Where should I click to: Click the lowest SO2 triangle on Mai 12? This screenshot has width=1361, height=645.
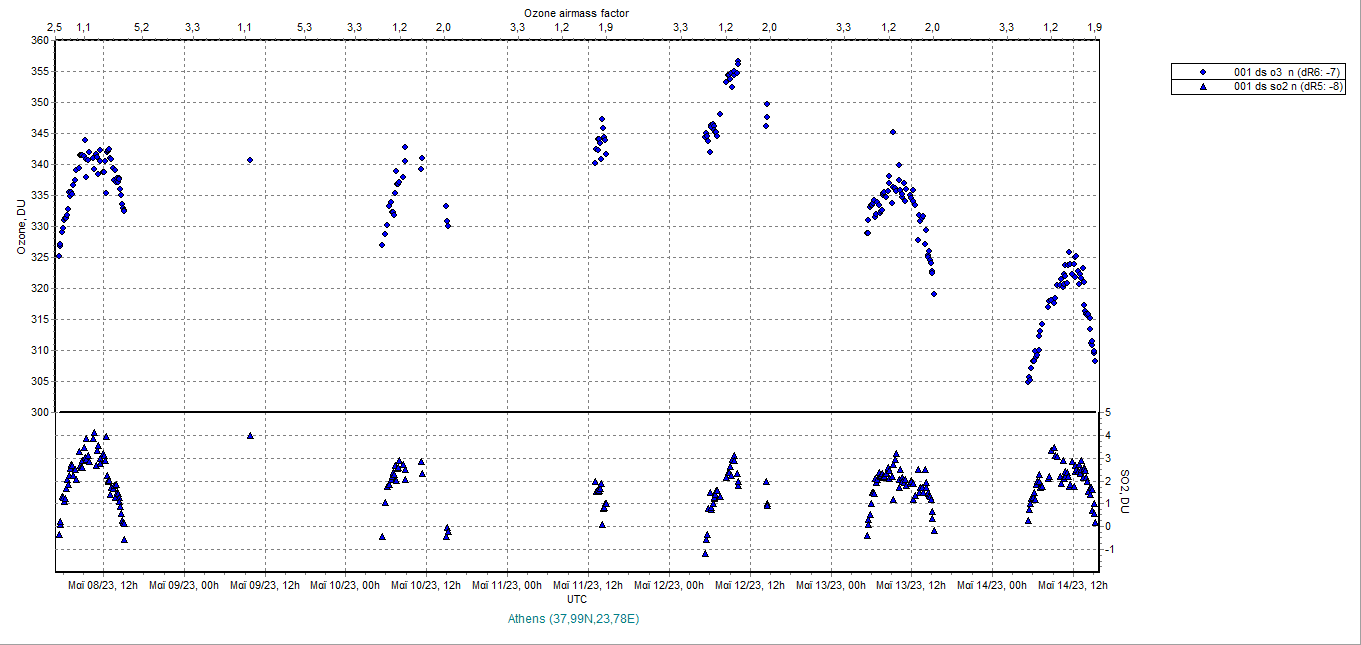coord(705,553)
